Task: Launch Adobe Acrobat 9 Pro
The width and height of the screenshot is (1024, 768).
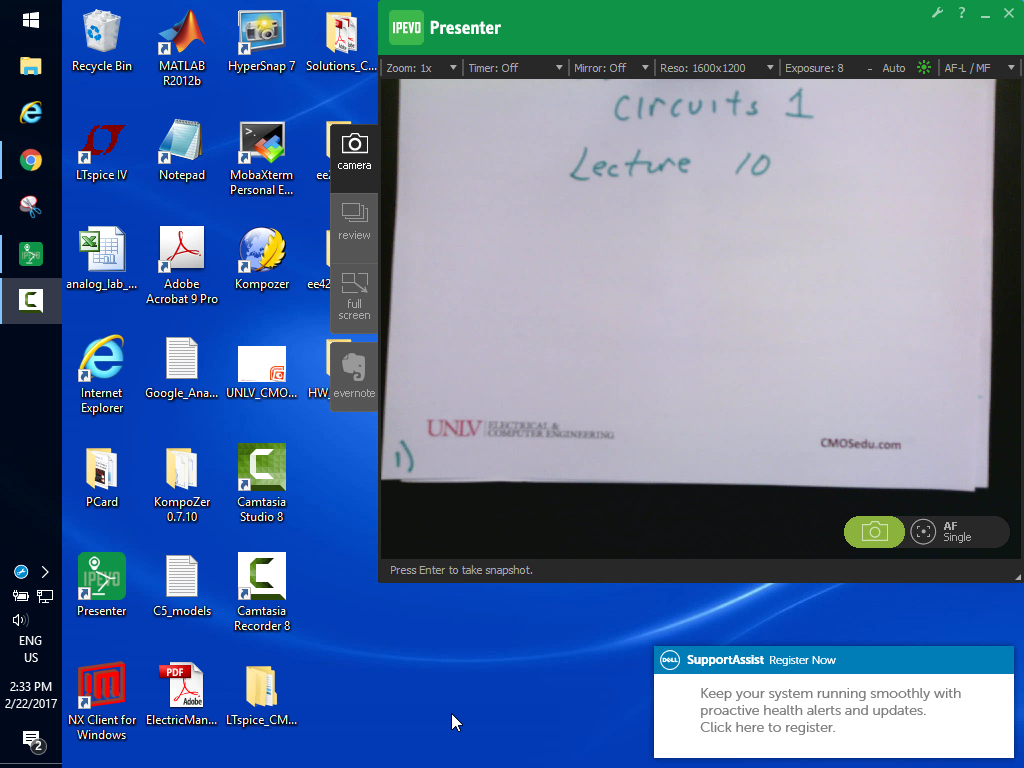Action: coord(182,266)
